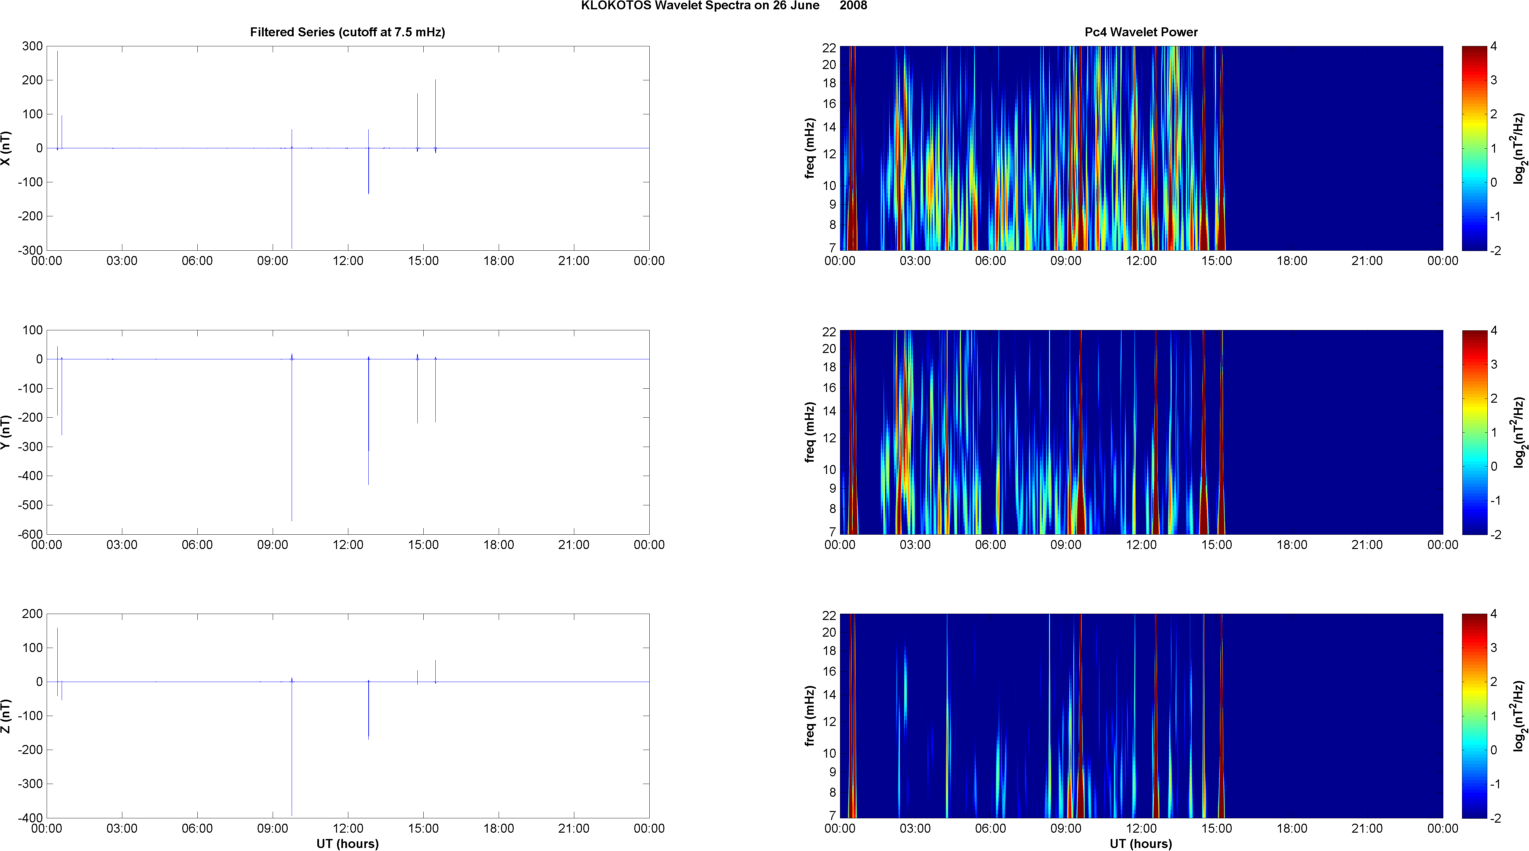Click log2(nT²/Hz) label beside top colorbar
This screenshot has width=1529, height=851.
coord(1519,148)
